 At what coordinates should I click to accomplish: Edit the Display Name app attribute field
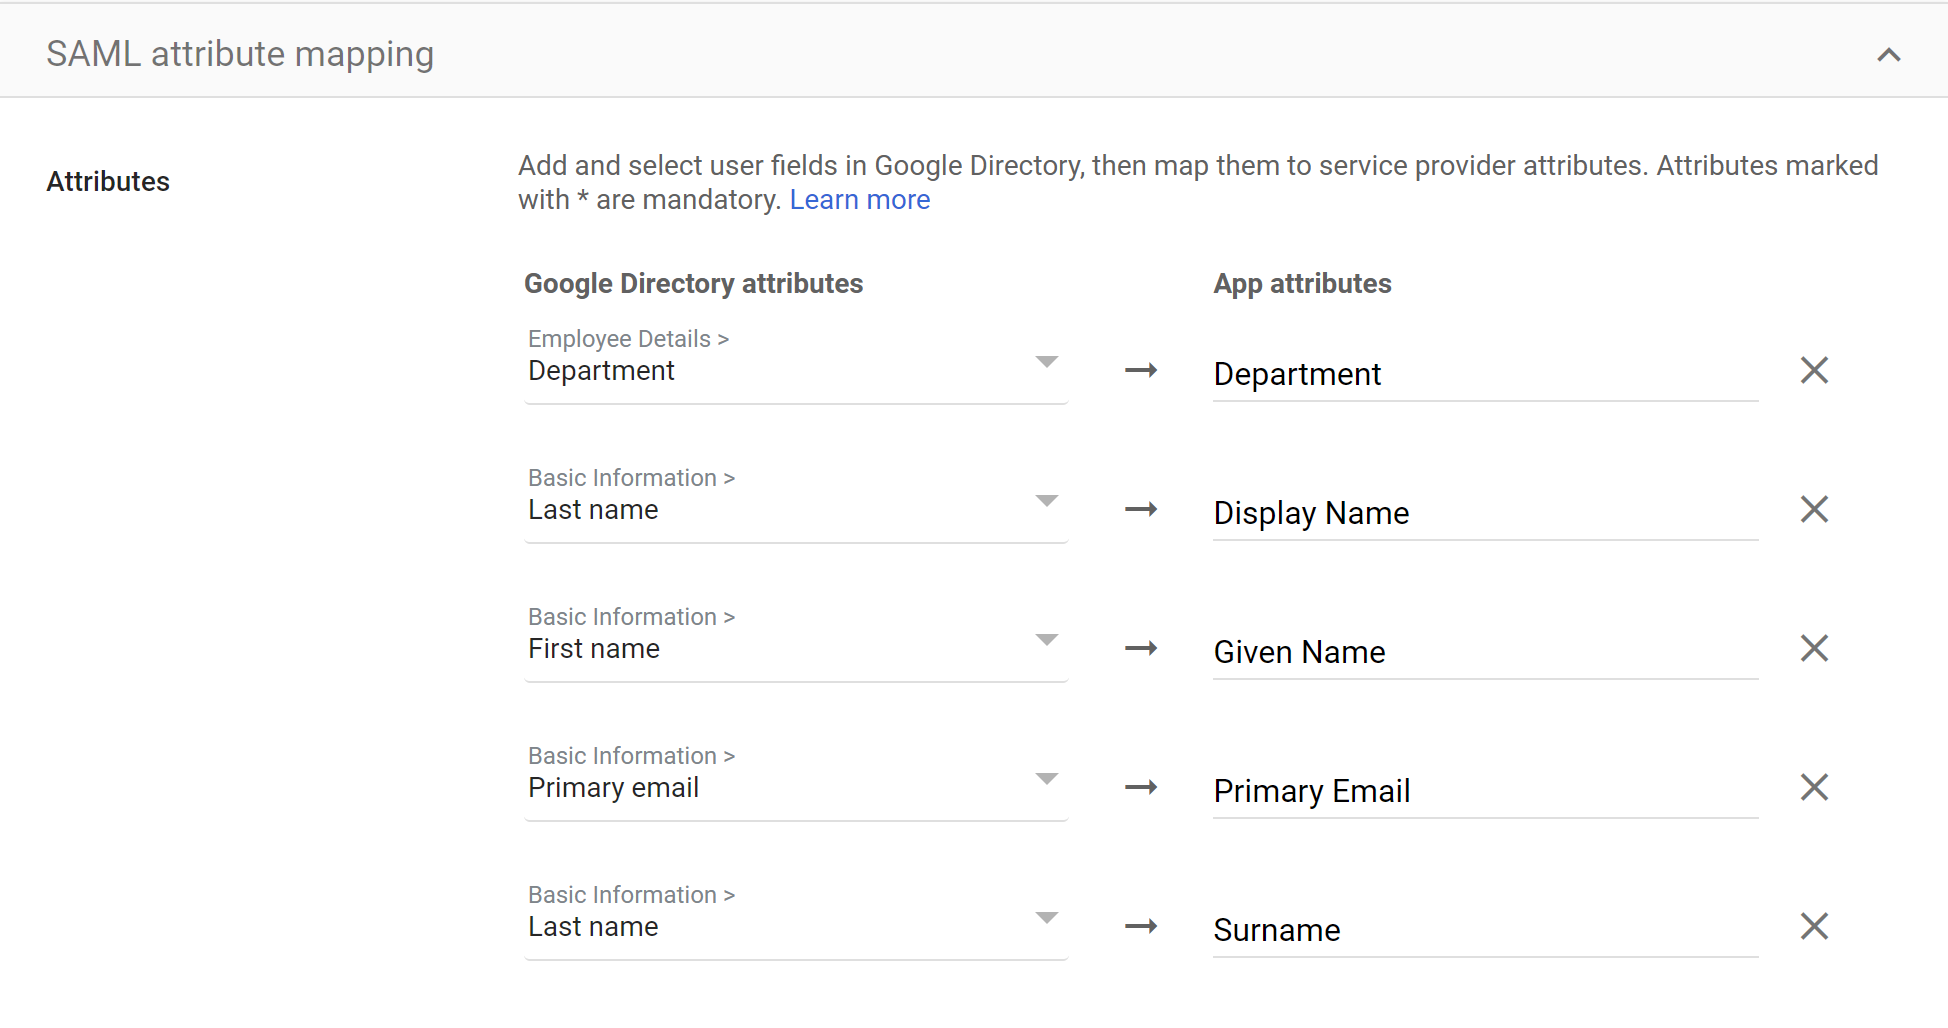coord(1485,513)
